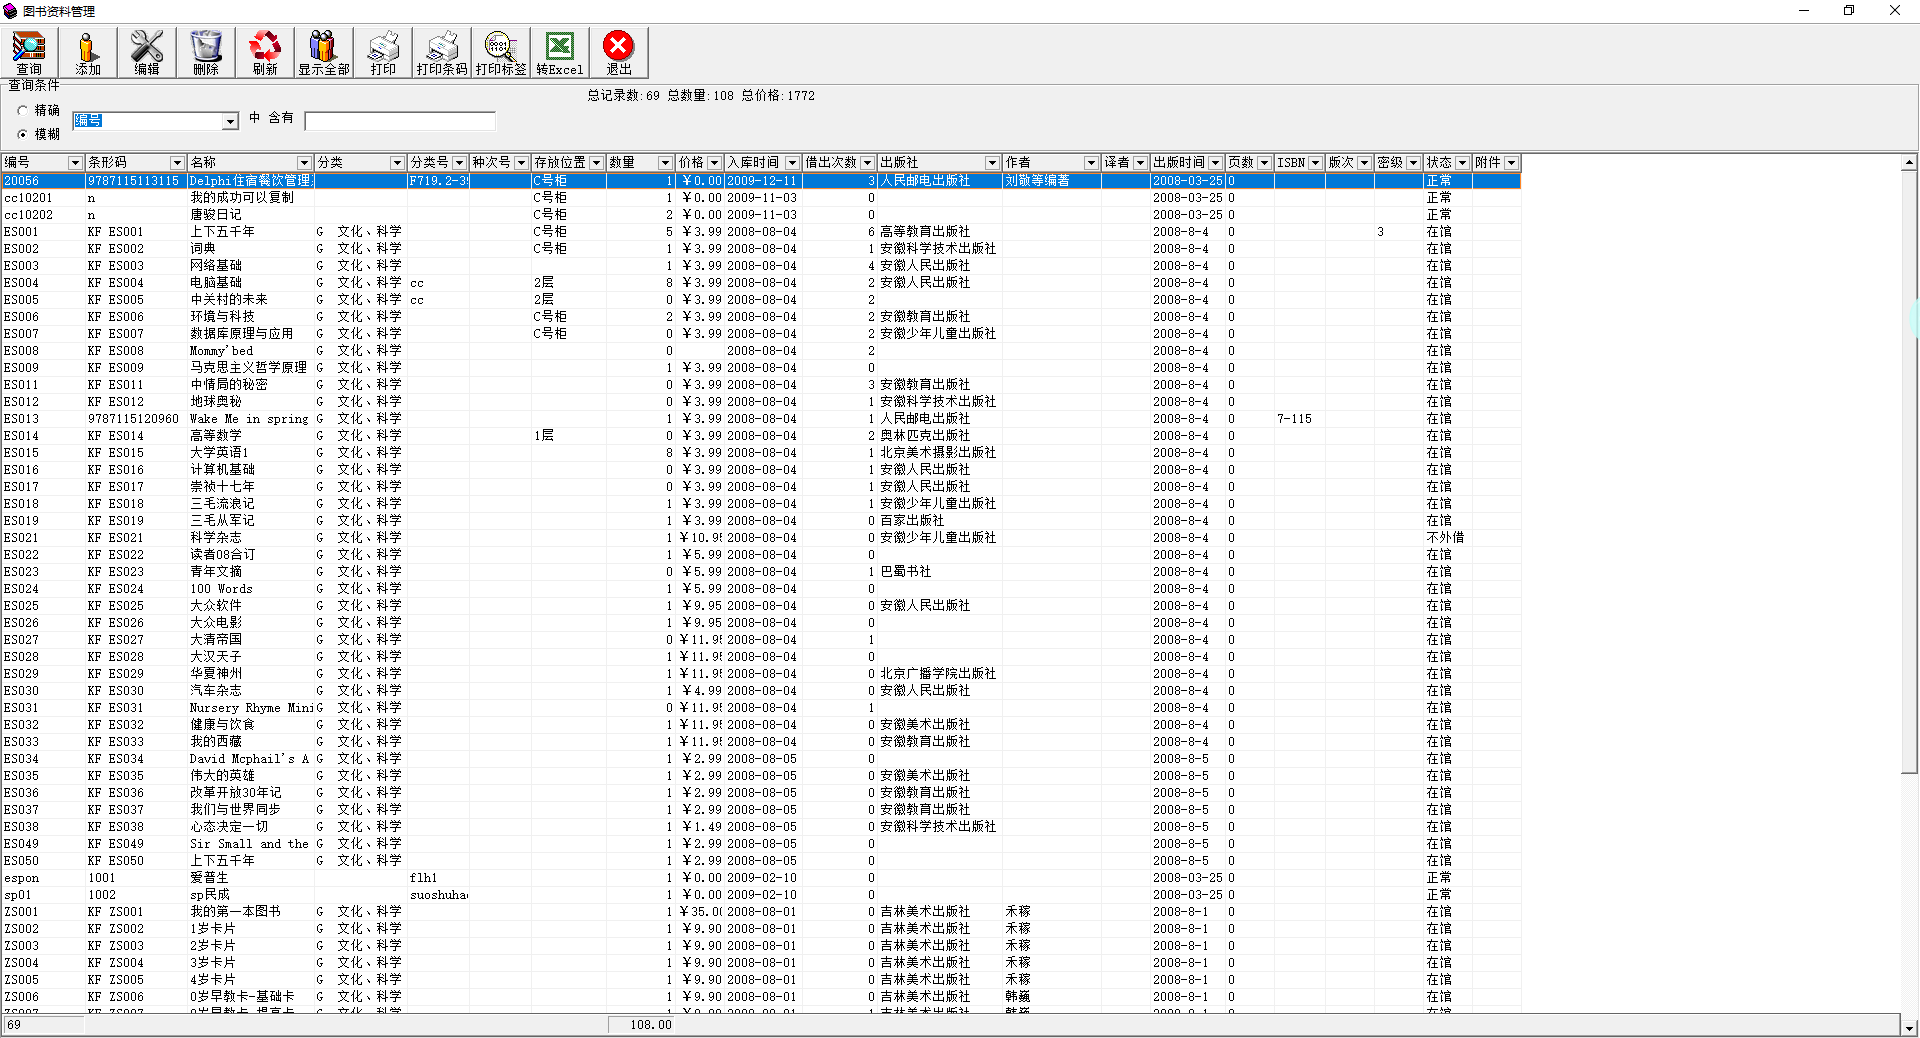Click publisher 巴蜀书社 cell

coord(905,572)
